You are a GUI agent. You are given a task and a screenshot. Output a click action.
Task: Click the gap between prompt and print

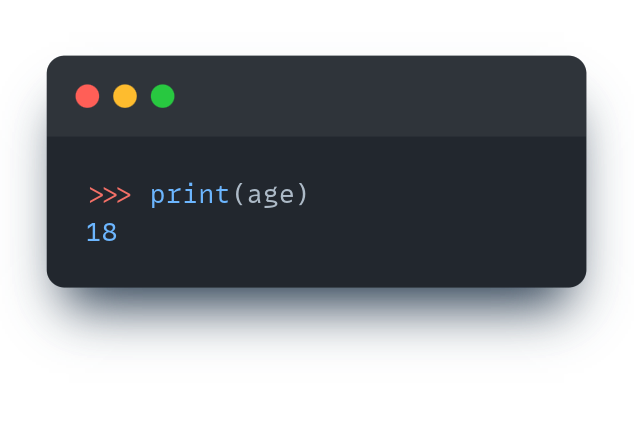(140, 195)
